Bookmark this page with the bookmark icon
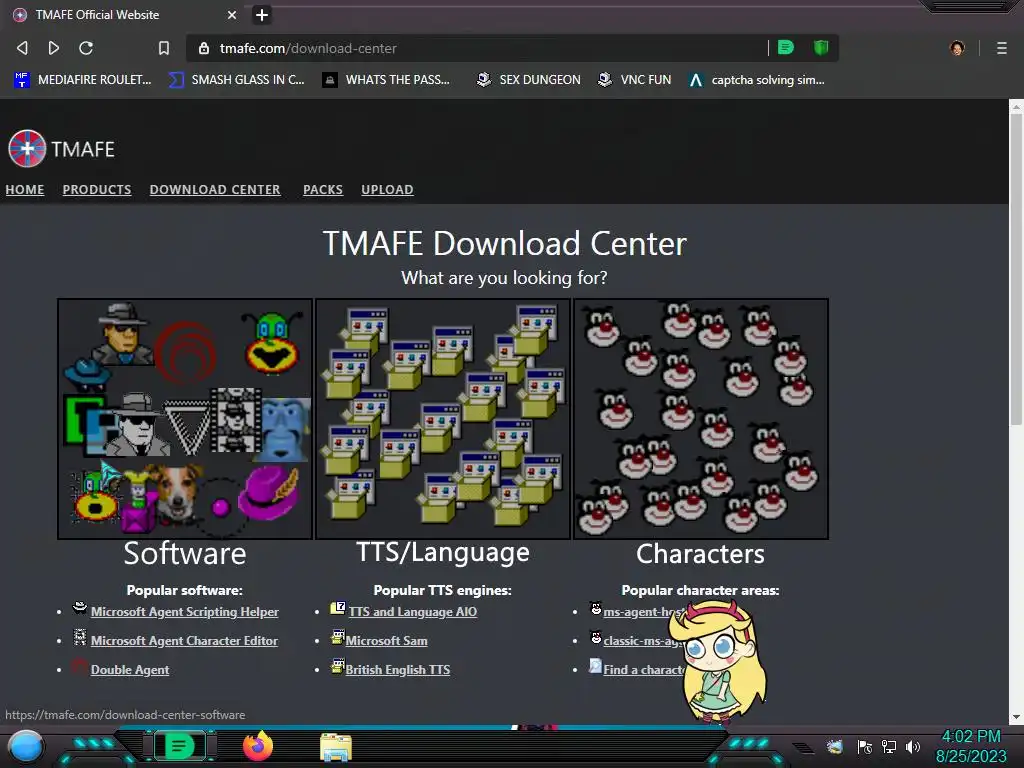The width and height of the screenshot is (1024, 768). (164, 48)
